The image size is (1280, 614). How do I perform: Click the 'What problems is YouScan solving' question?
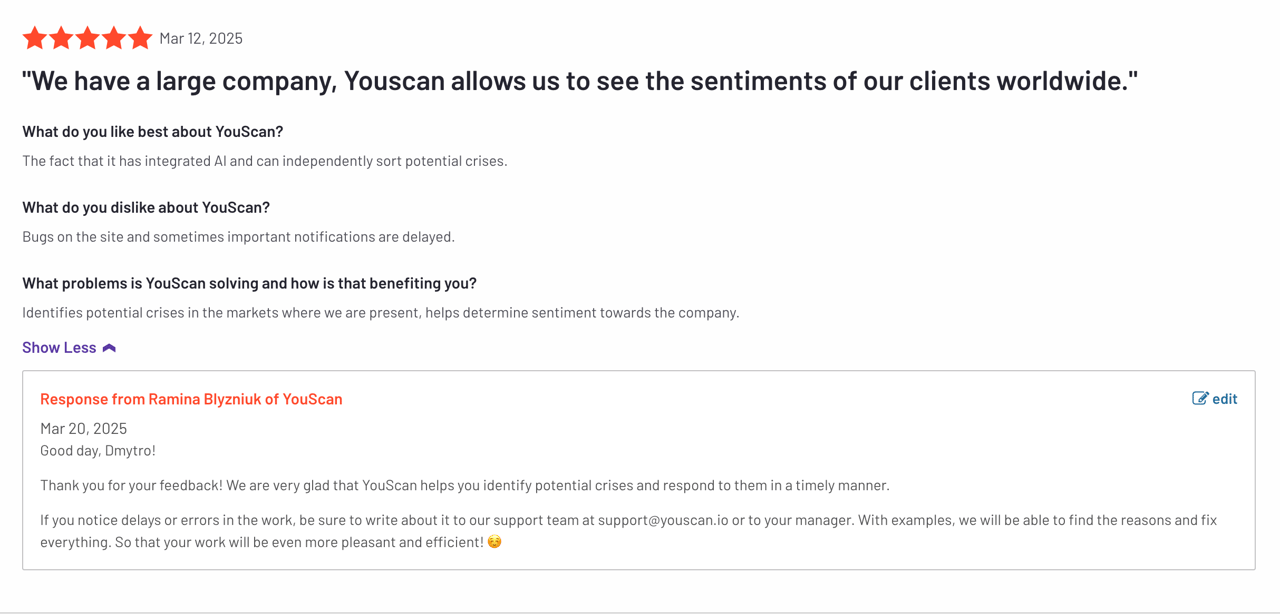point(249,283)
